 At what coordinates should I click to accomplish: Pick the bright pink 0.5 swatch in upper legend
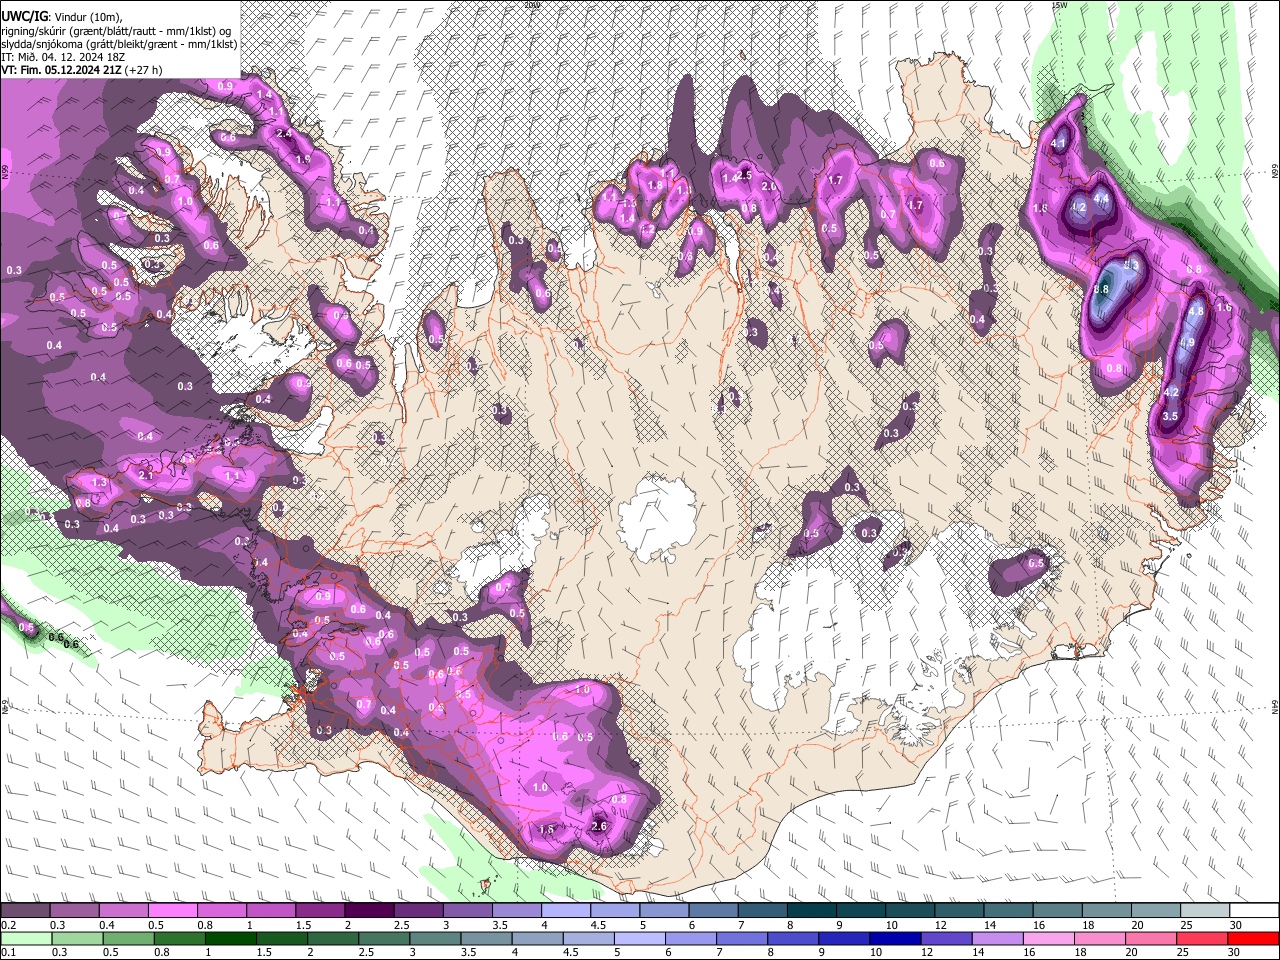[x=172, y=911]
